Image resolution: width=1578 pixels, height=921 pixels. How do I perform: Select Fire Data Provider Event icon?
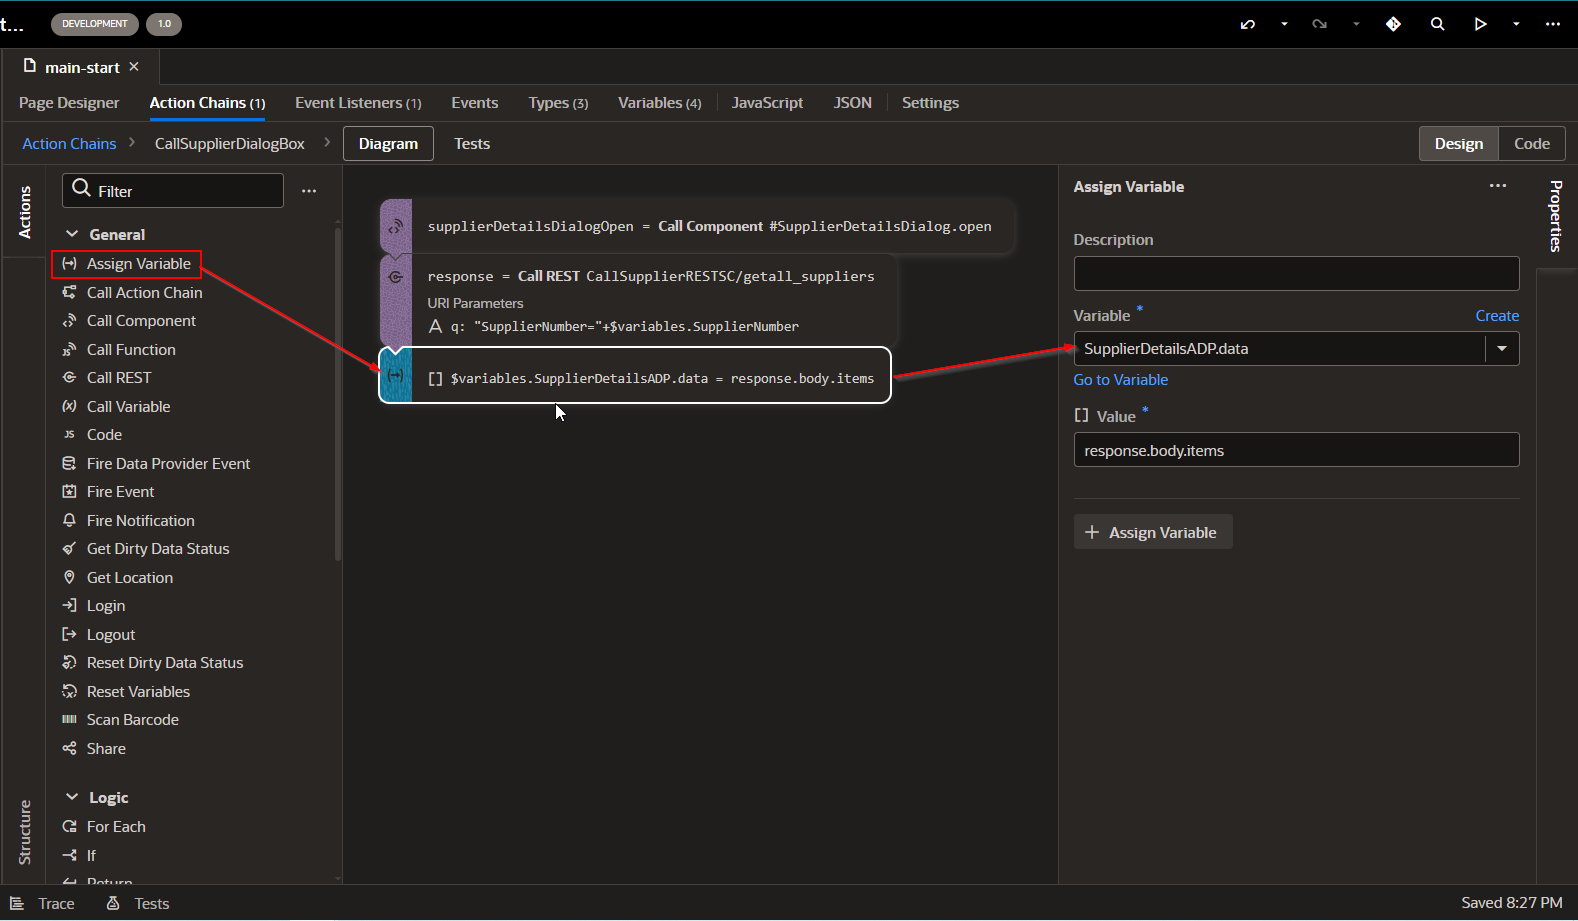pos(69,463)
